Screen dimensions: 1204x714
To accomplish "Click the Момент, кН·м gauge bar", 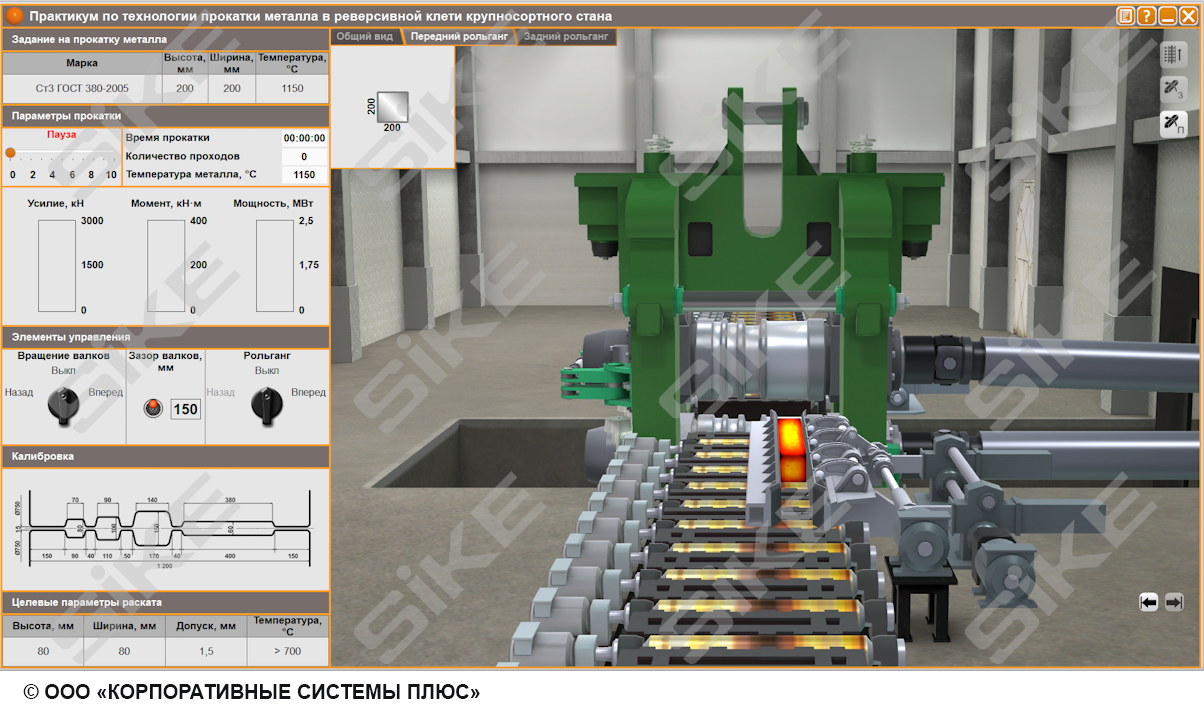I will click(167, 265).
